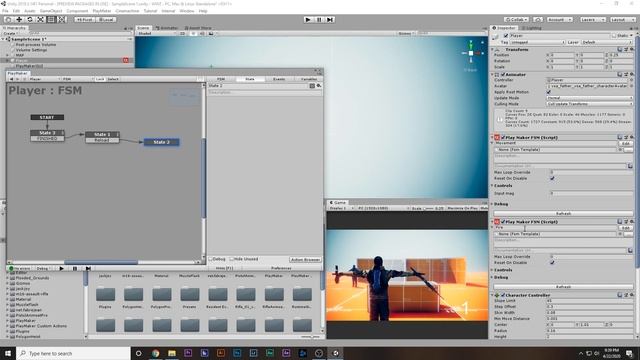Open the GameObject menu
The image size is (640, 360).
click(x=51, y=11)
